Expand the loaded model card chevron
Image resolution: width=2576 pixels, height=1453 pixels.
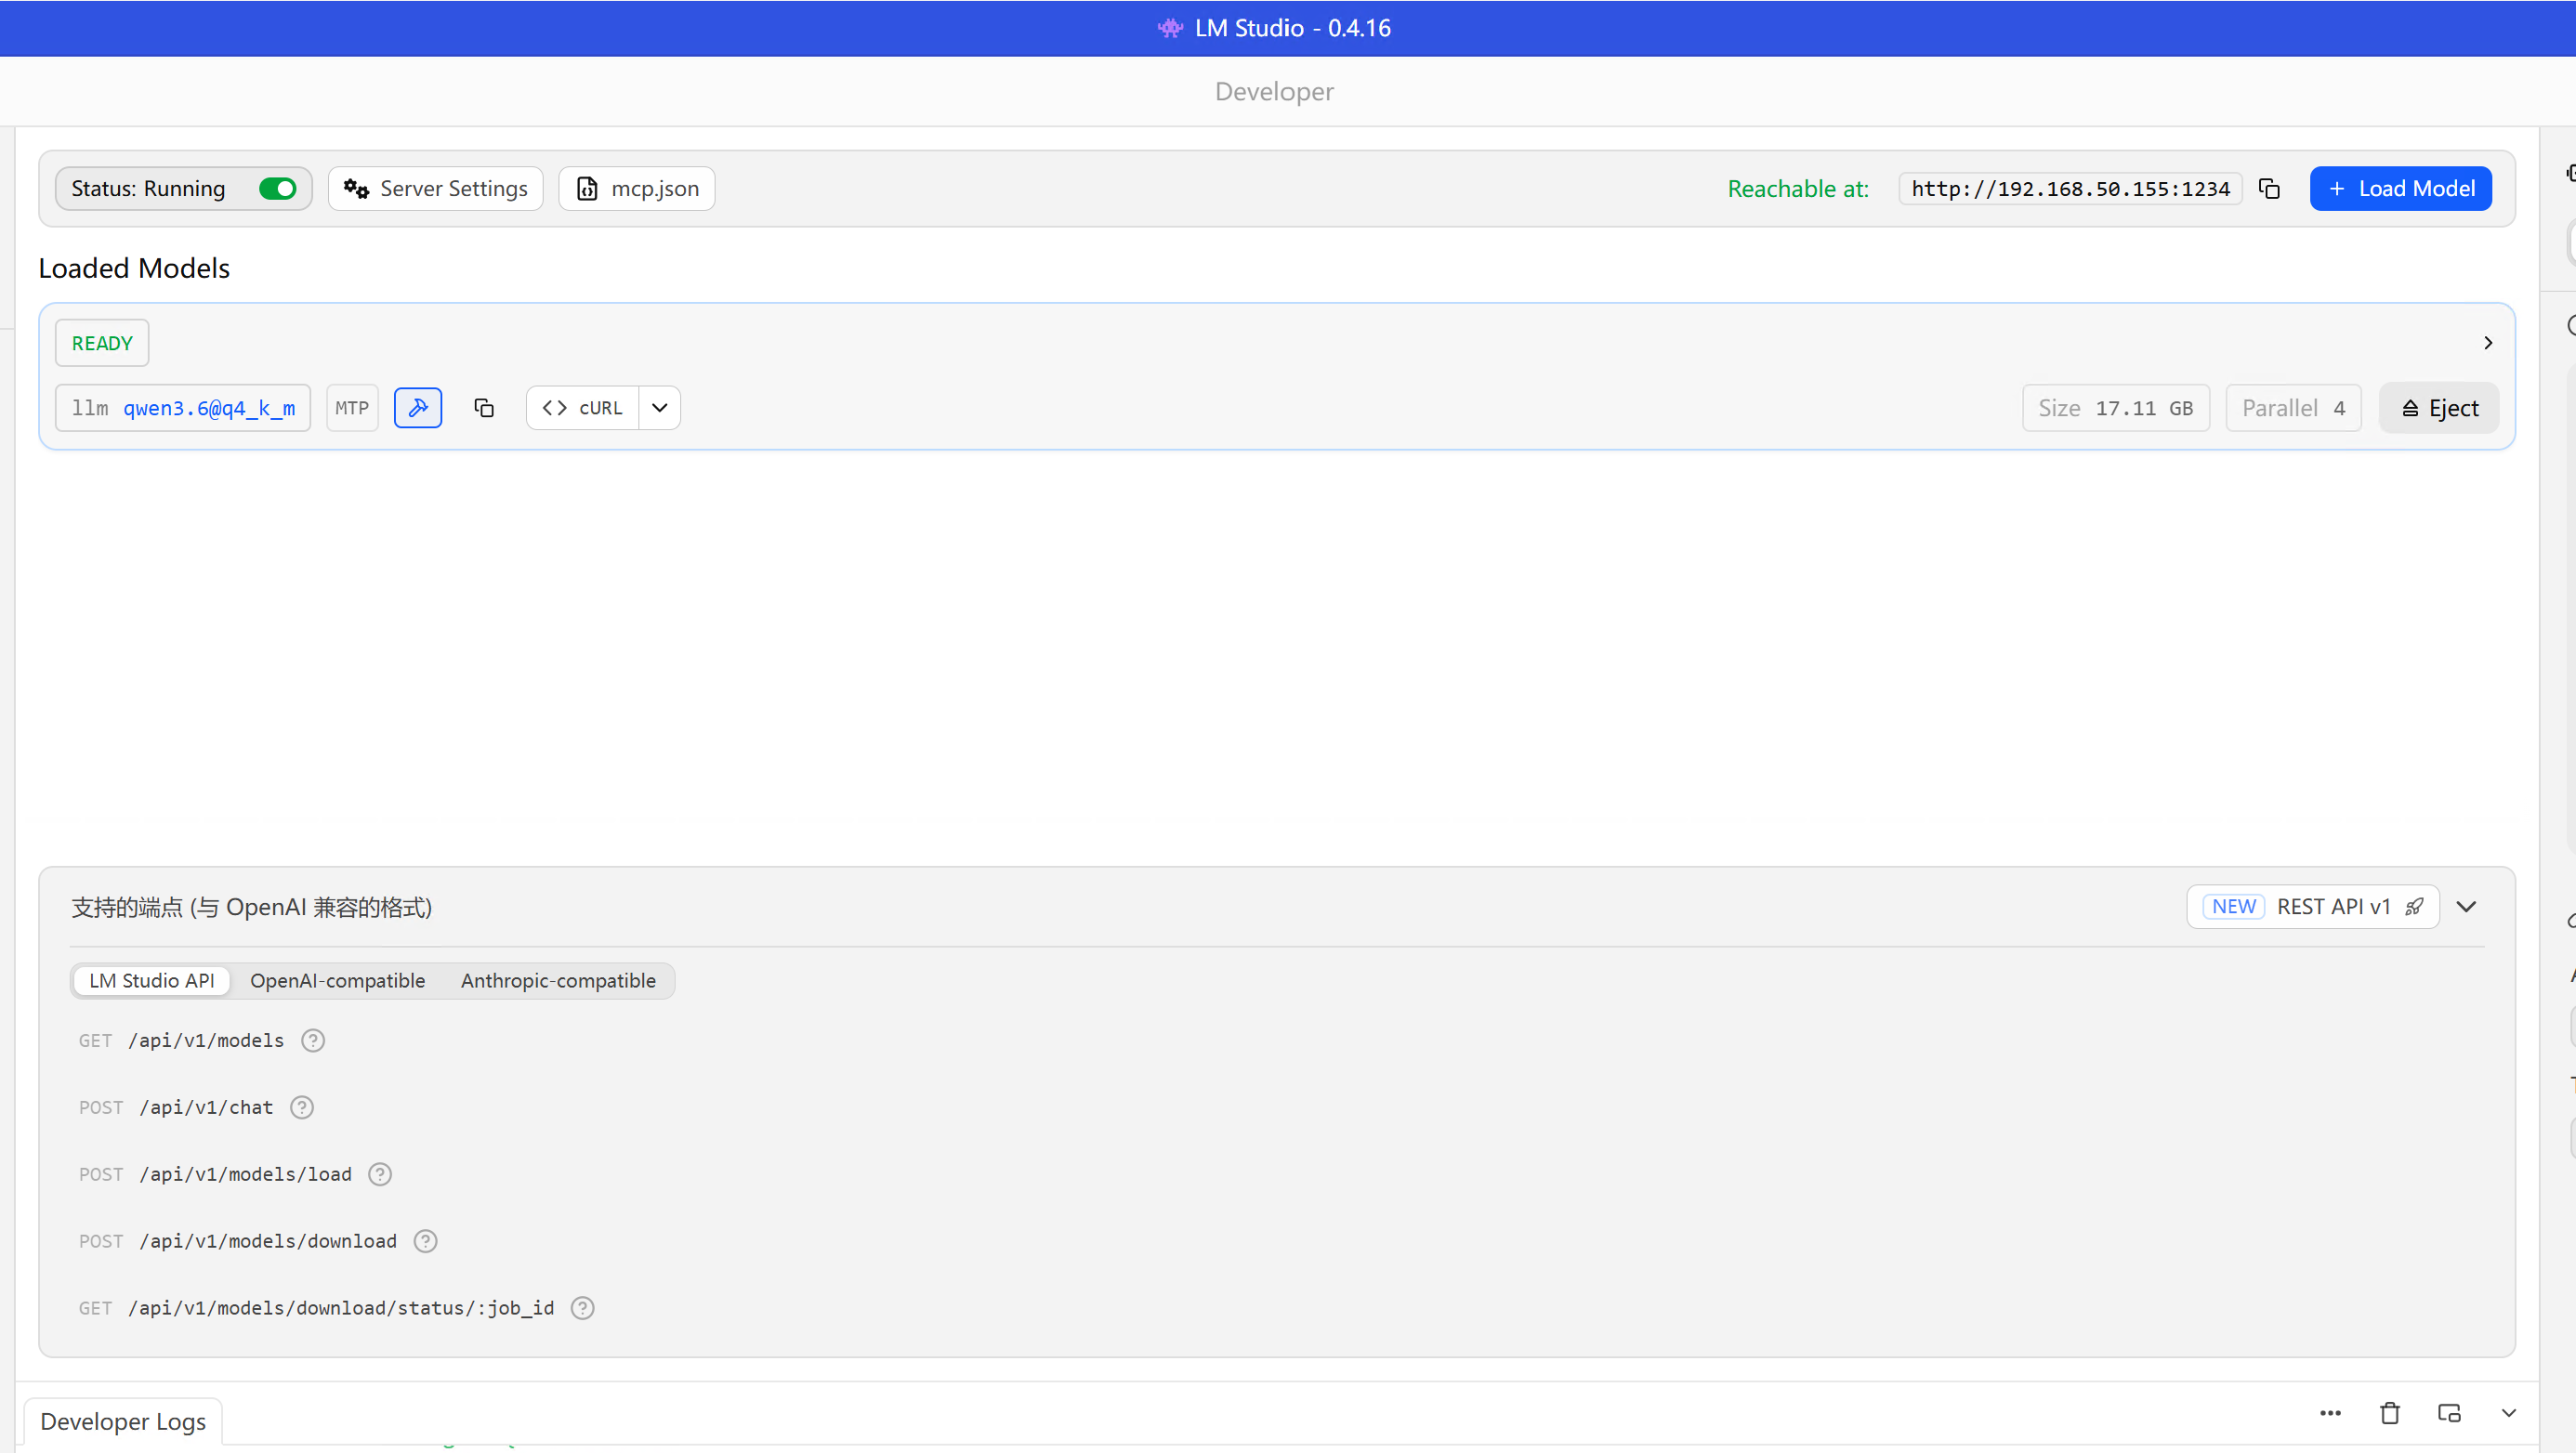2488,343
